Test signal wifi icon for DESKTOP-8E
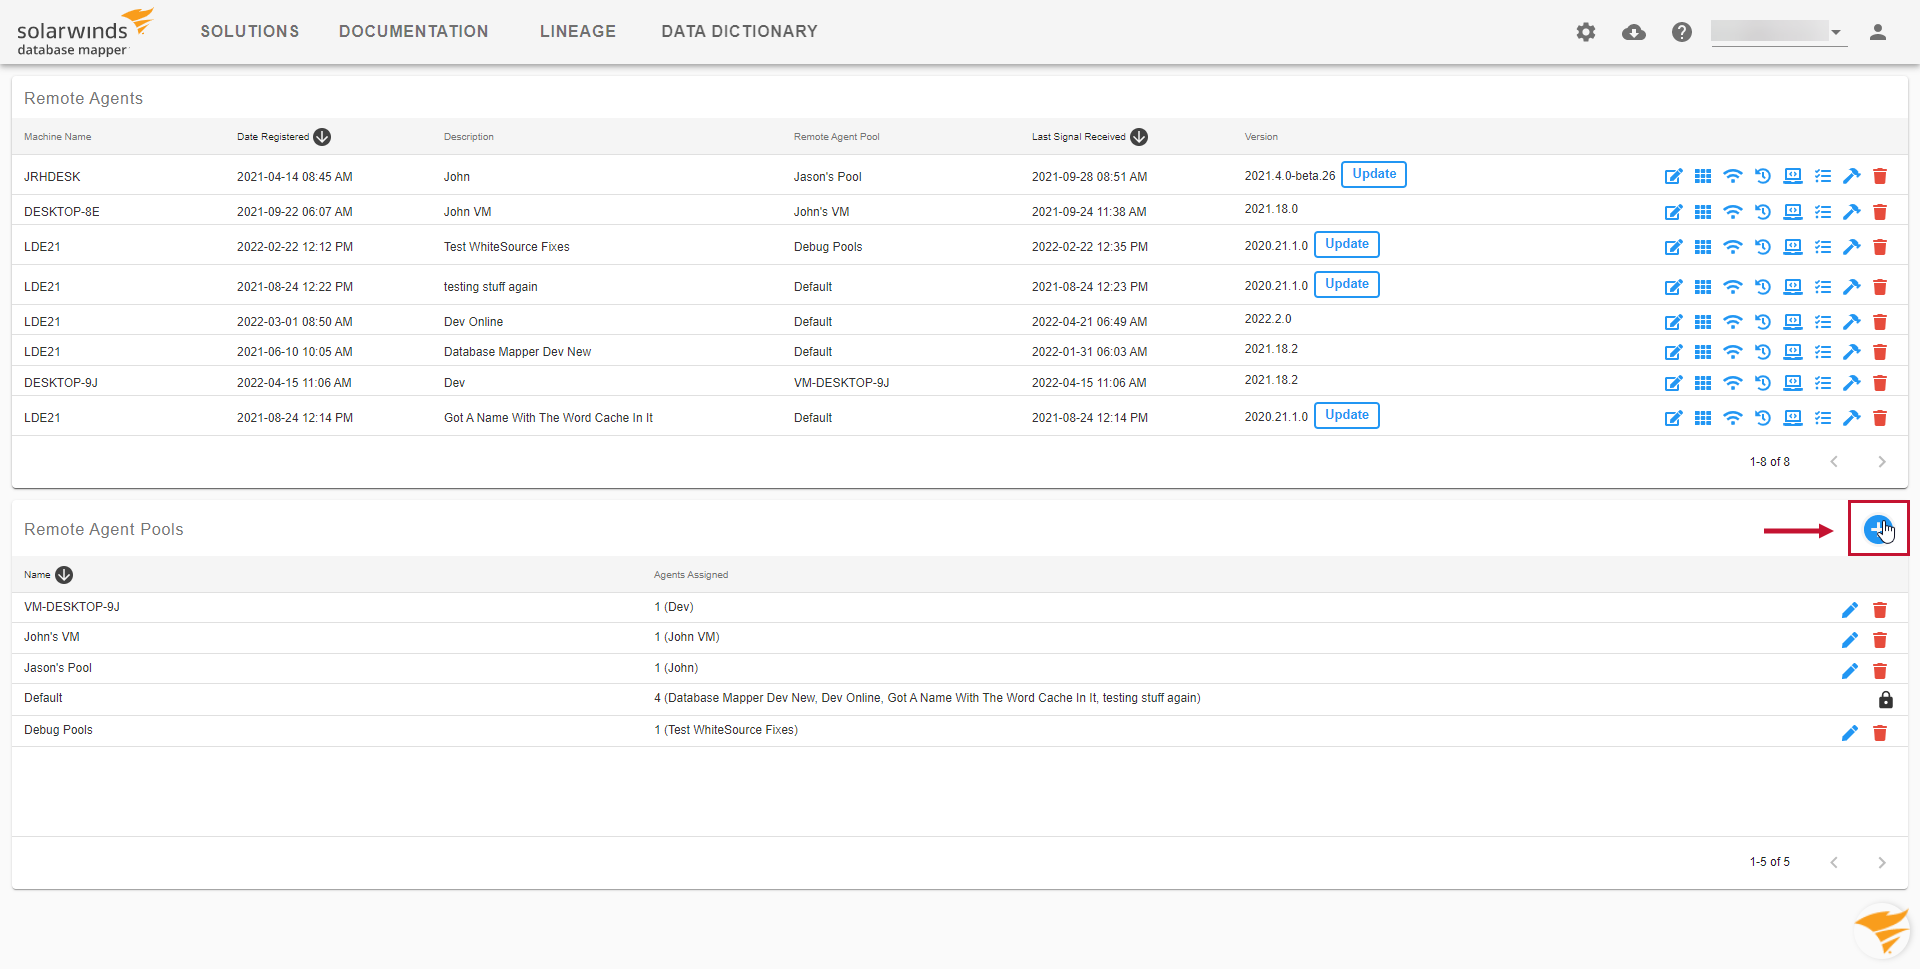Image resolution: width=1920 pixels, height=969 pixels. tap(1733, 212)
